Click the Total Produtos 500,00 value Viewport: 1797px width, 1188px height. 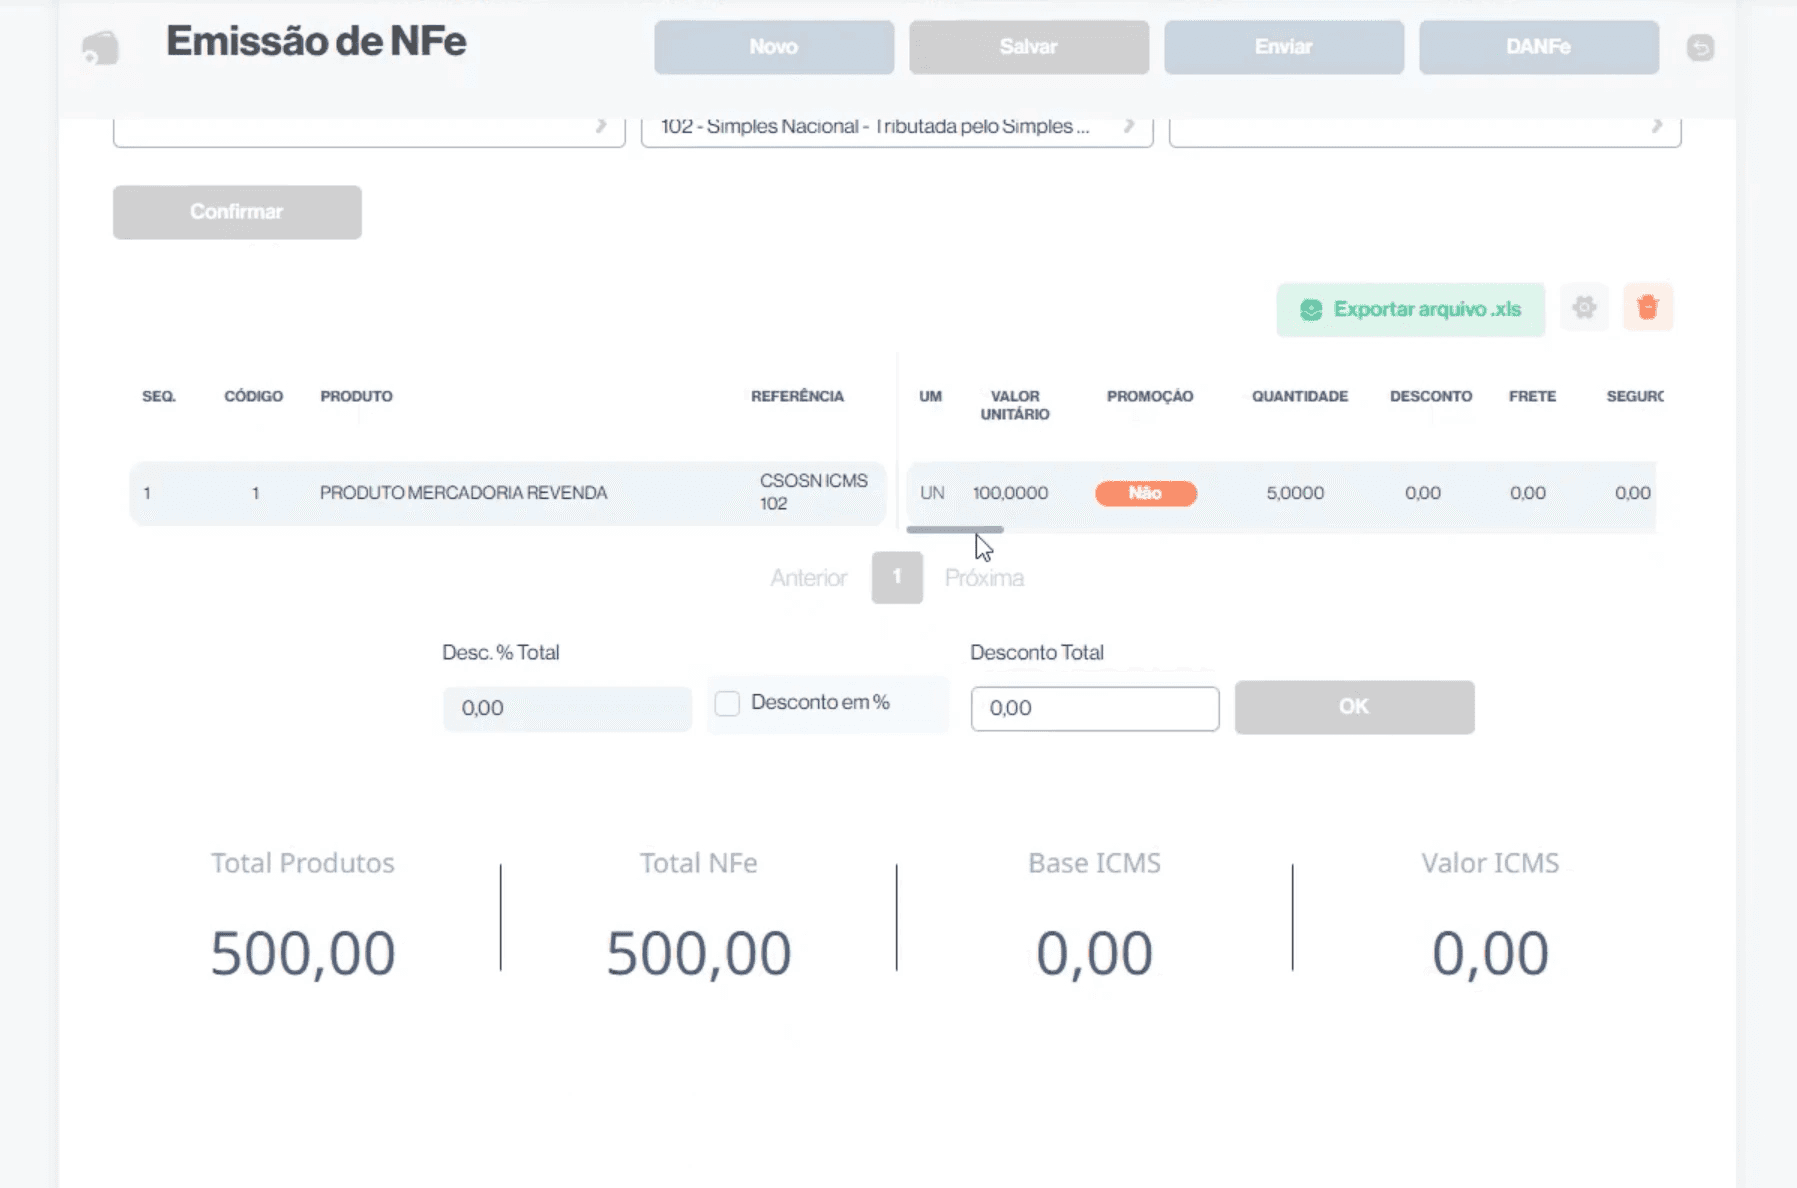tap(303, 953)
